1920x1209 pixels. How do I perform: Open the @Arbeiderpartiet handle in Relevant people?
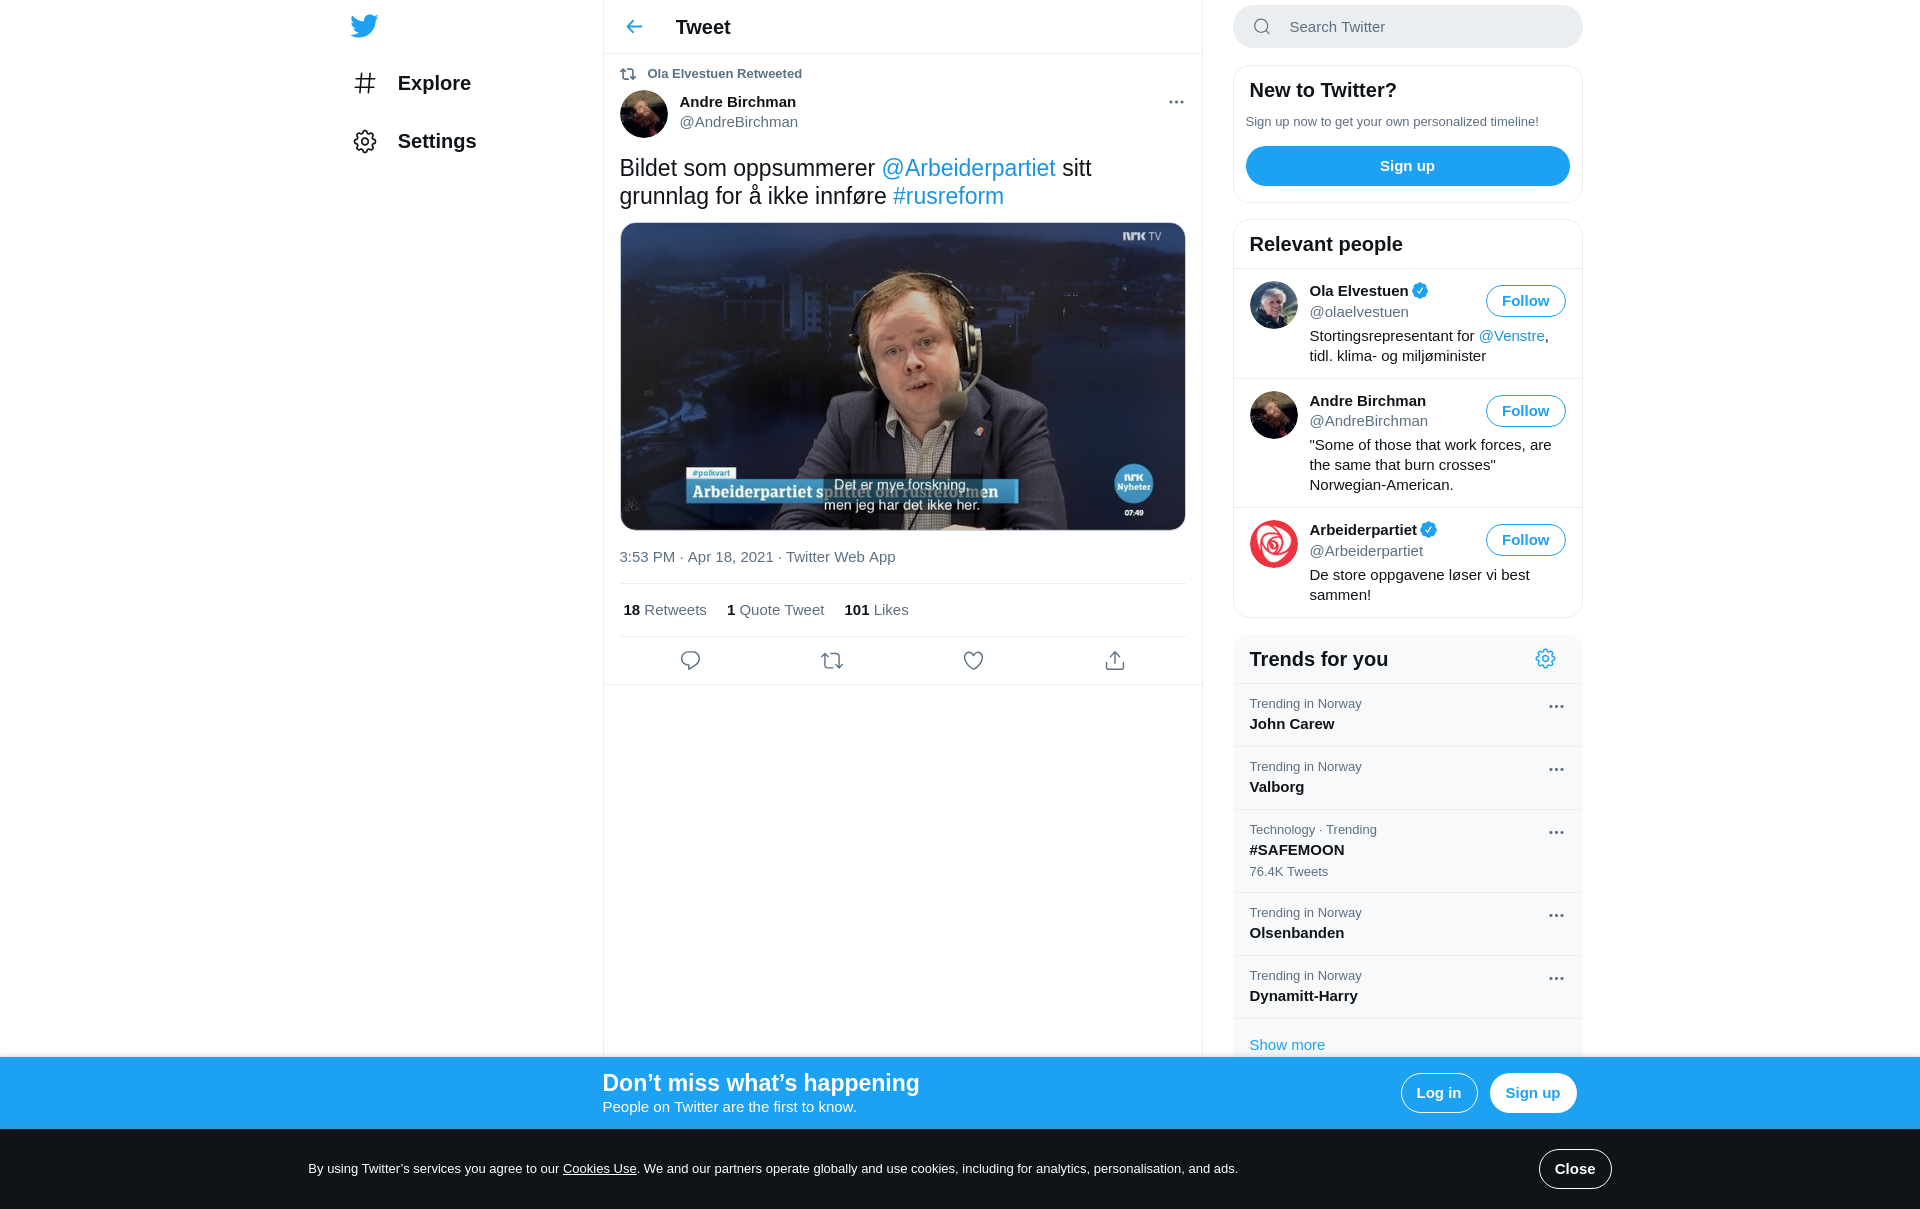click(1366, 551)
